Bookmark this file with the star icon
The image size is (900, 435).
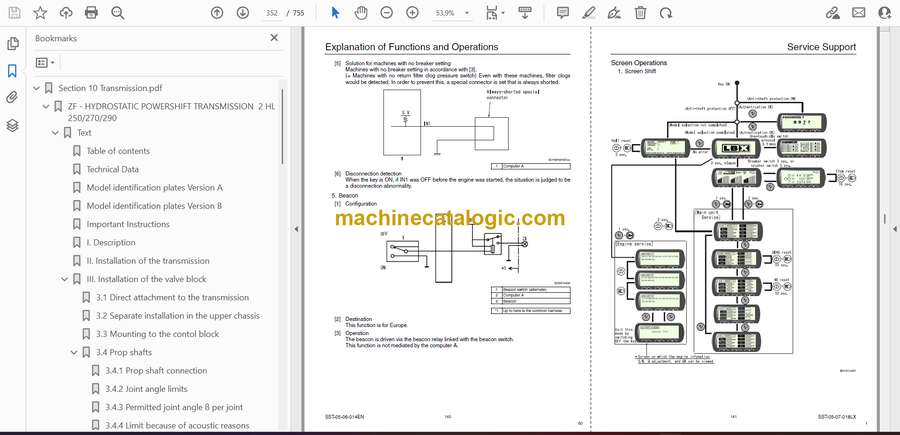pyautogui.click(x=40, y=13)
